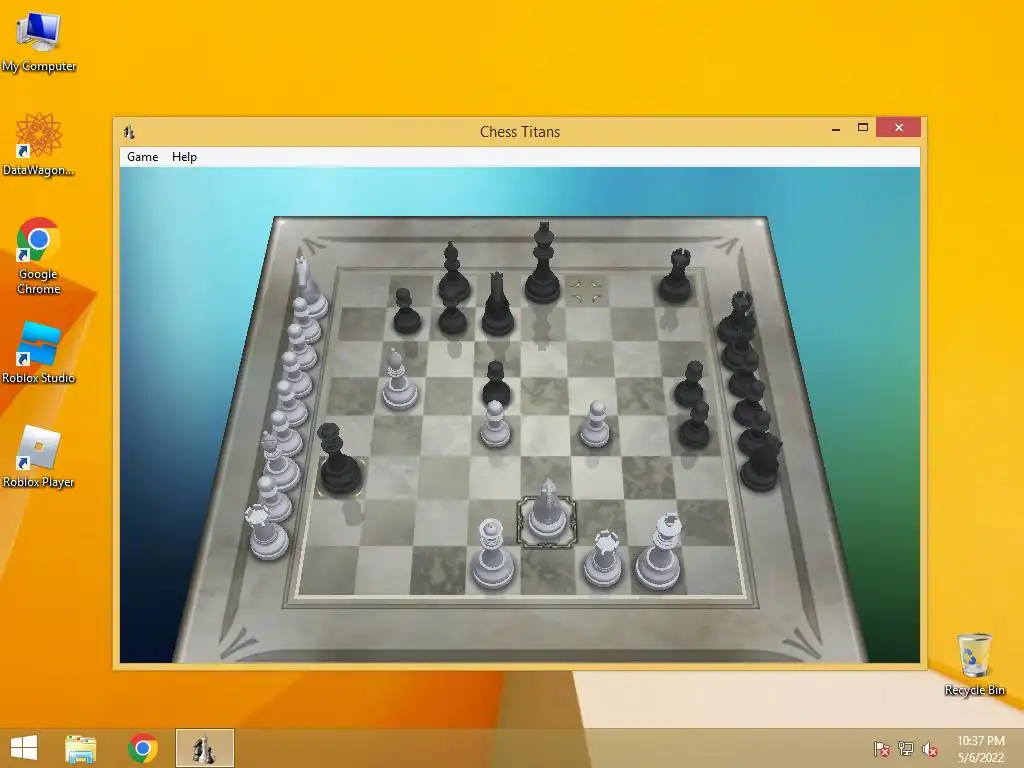This screenshot has height=768, width=1024.
Task: Select the Google Chrome desktop shortcut
Action: 39,256
